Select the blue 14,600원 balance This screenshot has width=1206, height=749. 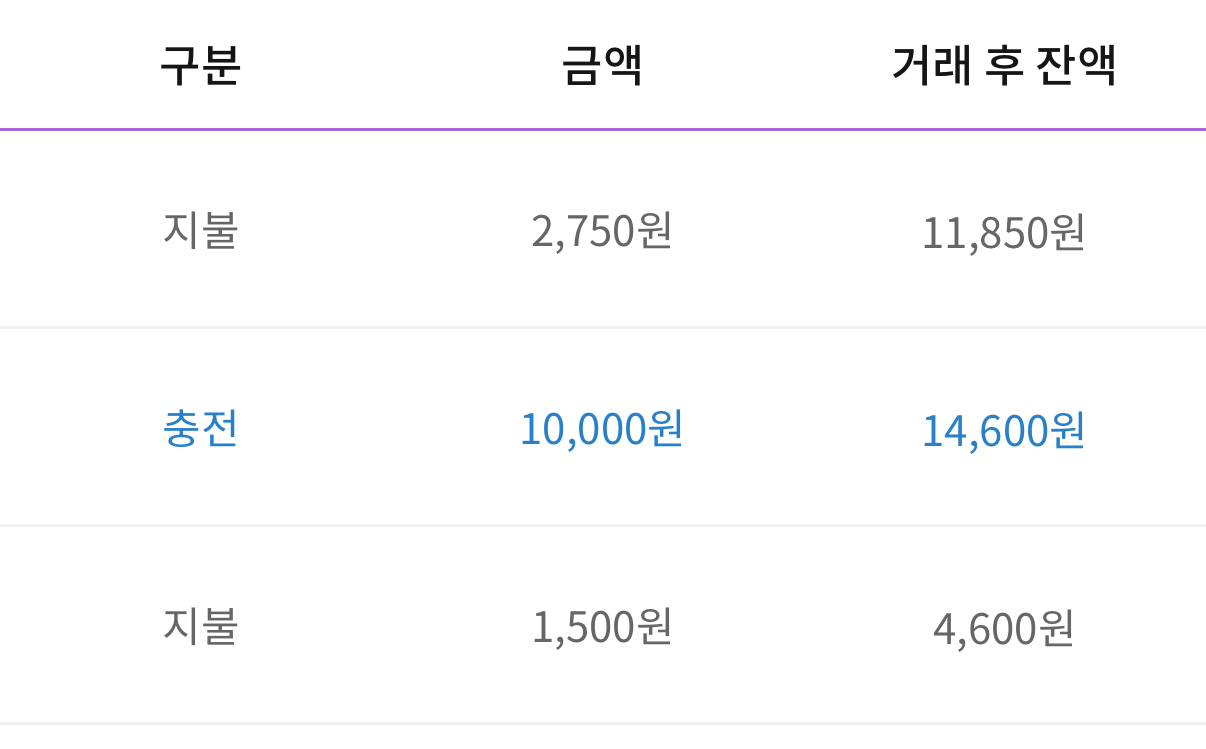click(1003, 431)
